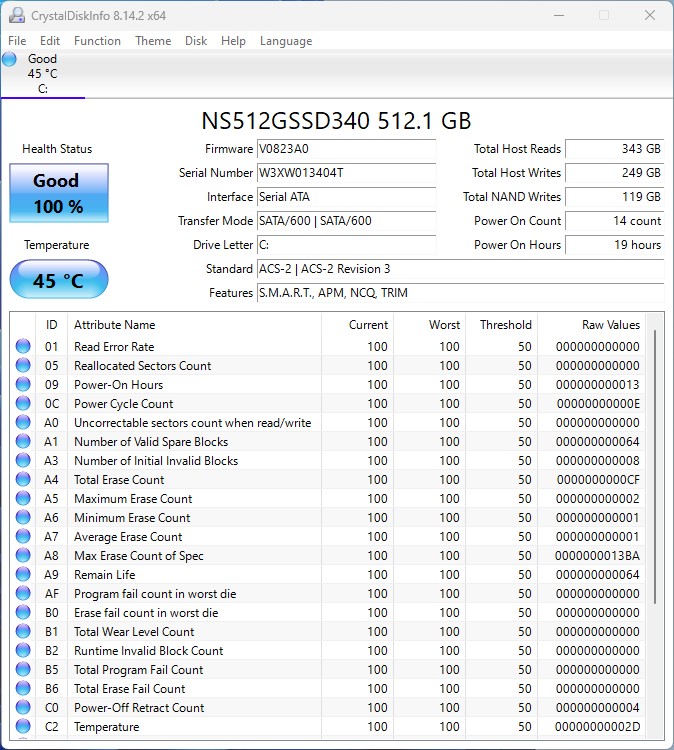674x750 pixels.
Task: Click the status orb for Total Wear Level Count
Action: (23, 631)
